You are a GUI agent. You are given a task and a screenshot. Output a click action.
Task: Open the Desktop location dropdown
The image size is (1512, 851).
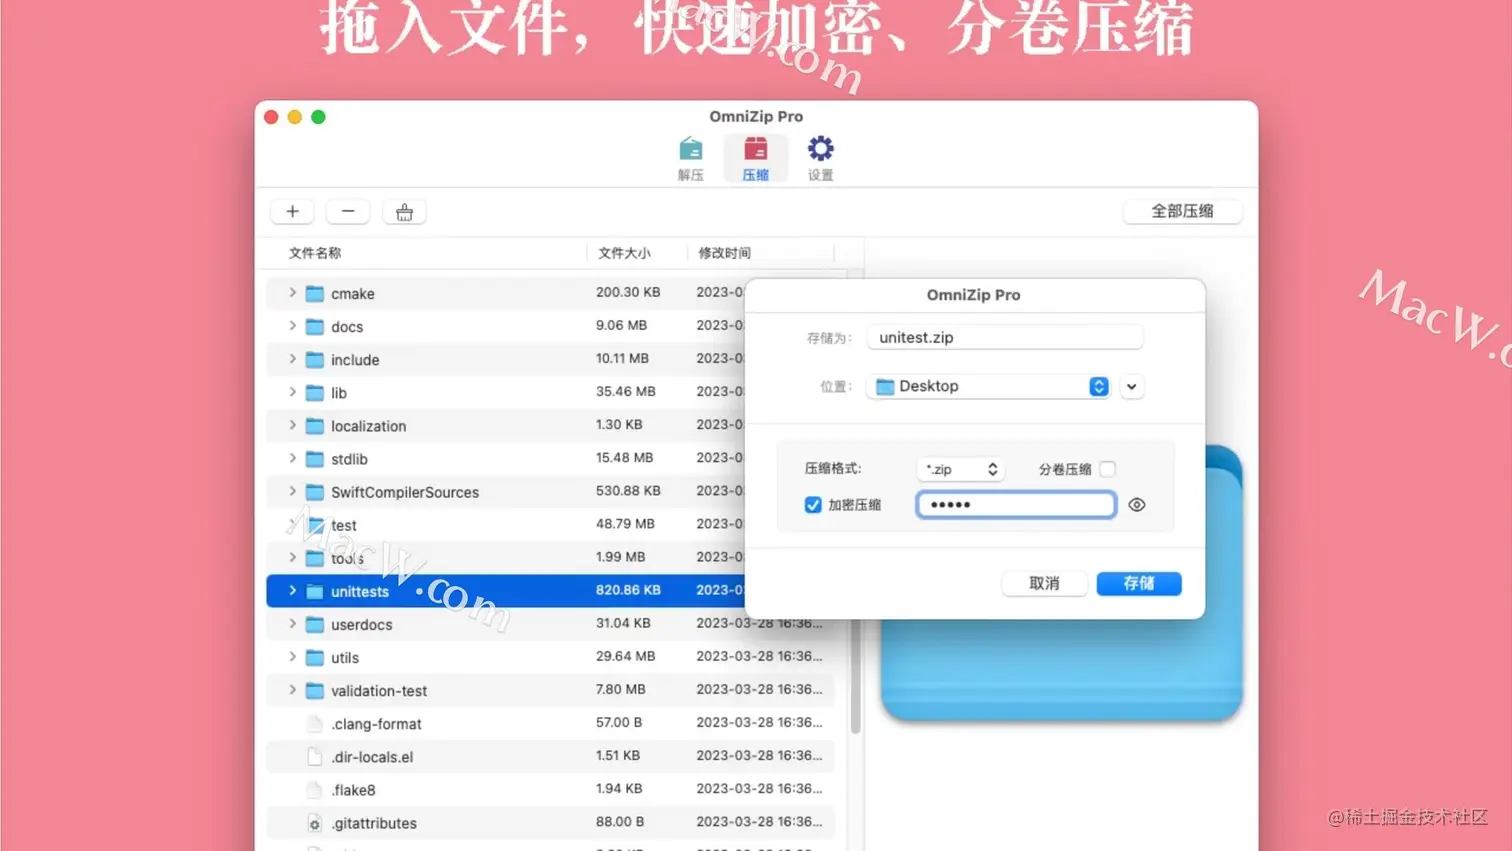[988, 386]
